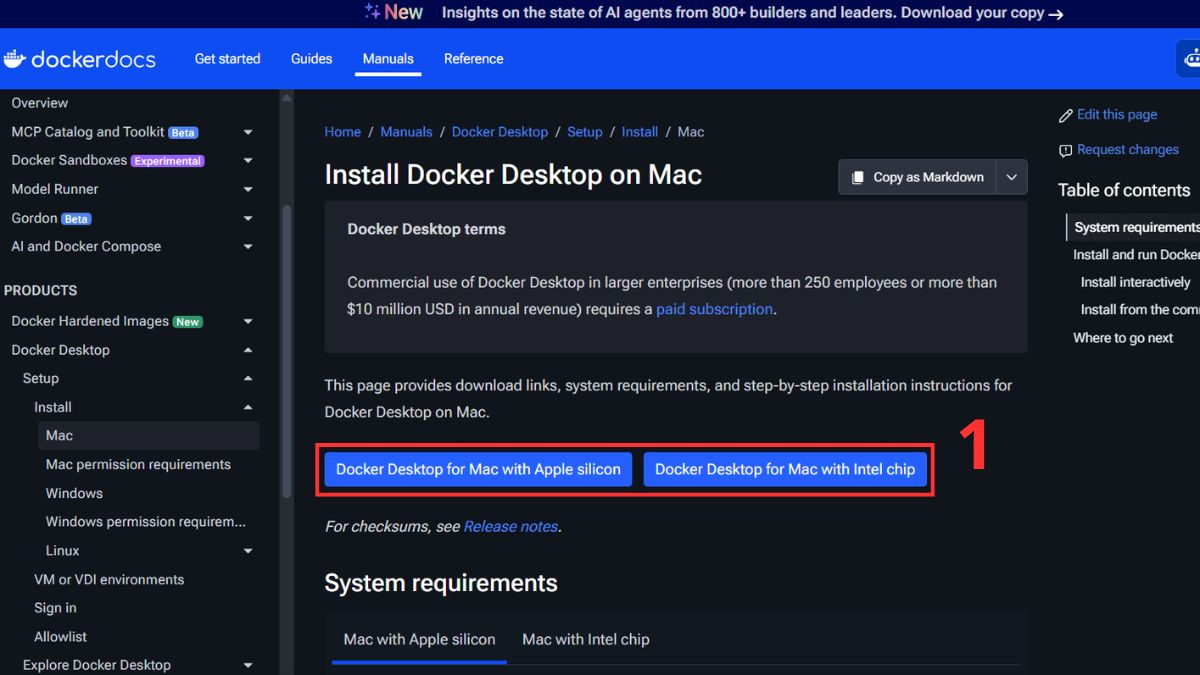The width and height of the screenshot is (1200, 675).
Task: Collapse the Install sidebar section
Action: 248,407
